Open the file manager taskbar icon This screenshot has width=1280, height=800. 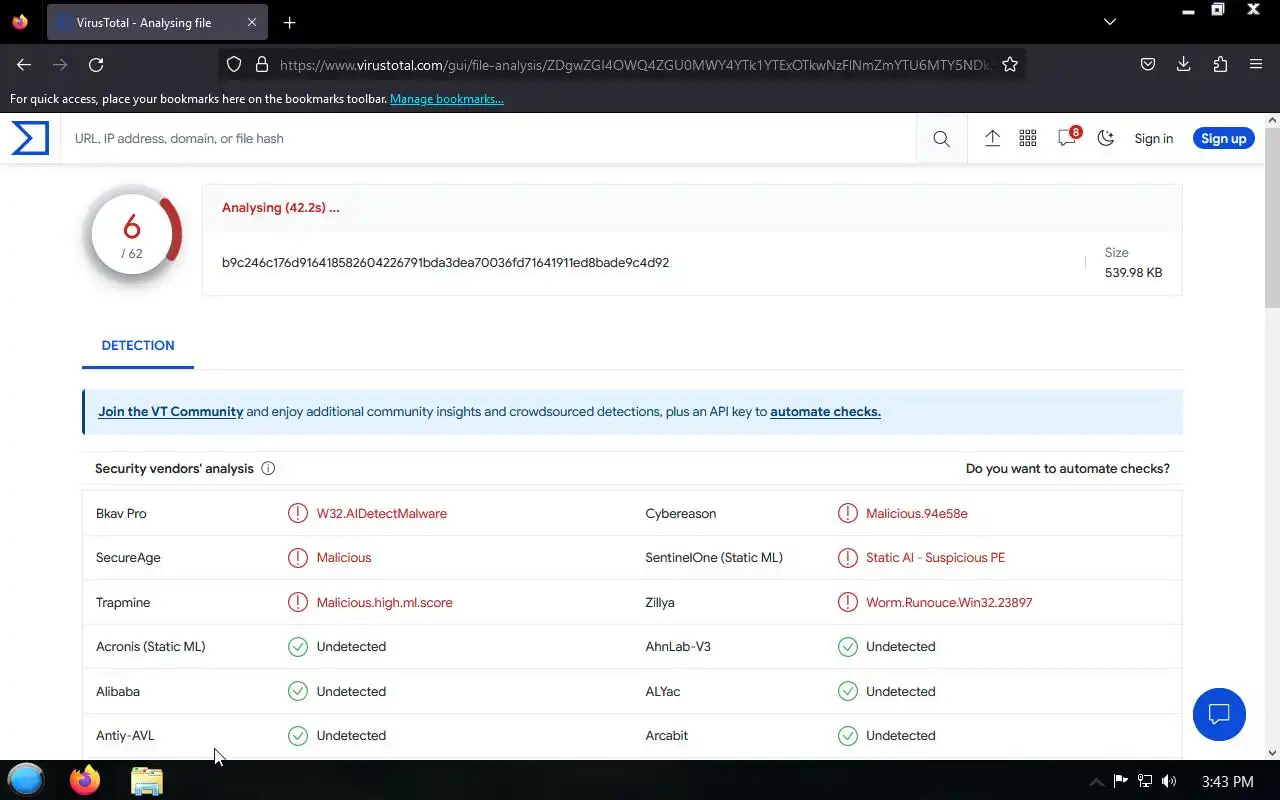point(147,781)
